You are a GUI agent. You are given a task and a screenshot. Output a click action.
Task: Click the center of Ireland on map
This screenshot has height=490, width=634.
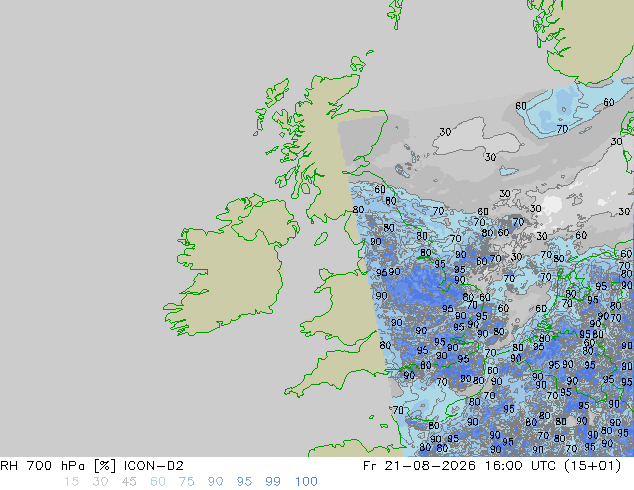click(x=232, y=271)
